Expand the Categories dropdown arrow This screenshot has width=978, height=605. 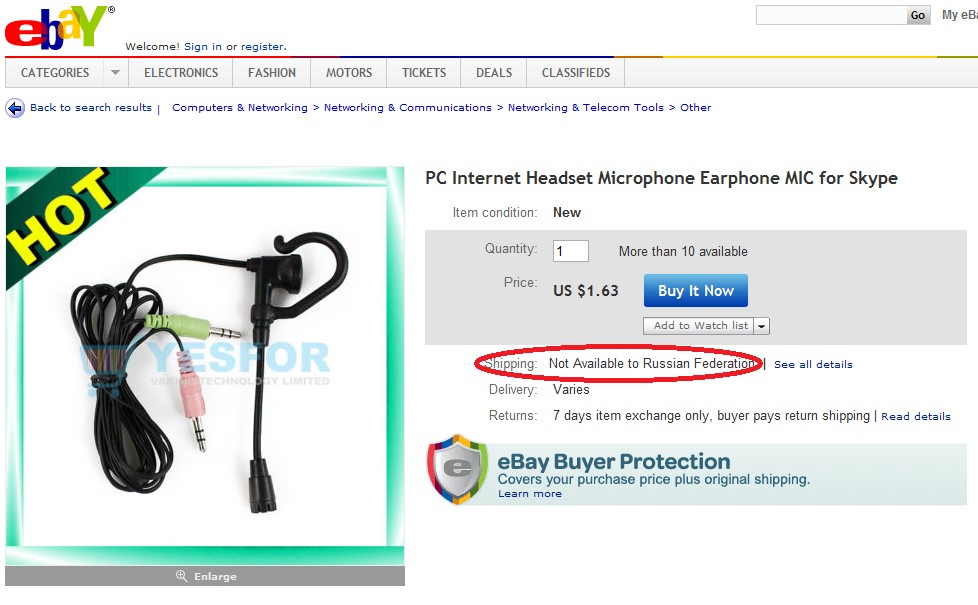point(115,72)
